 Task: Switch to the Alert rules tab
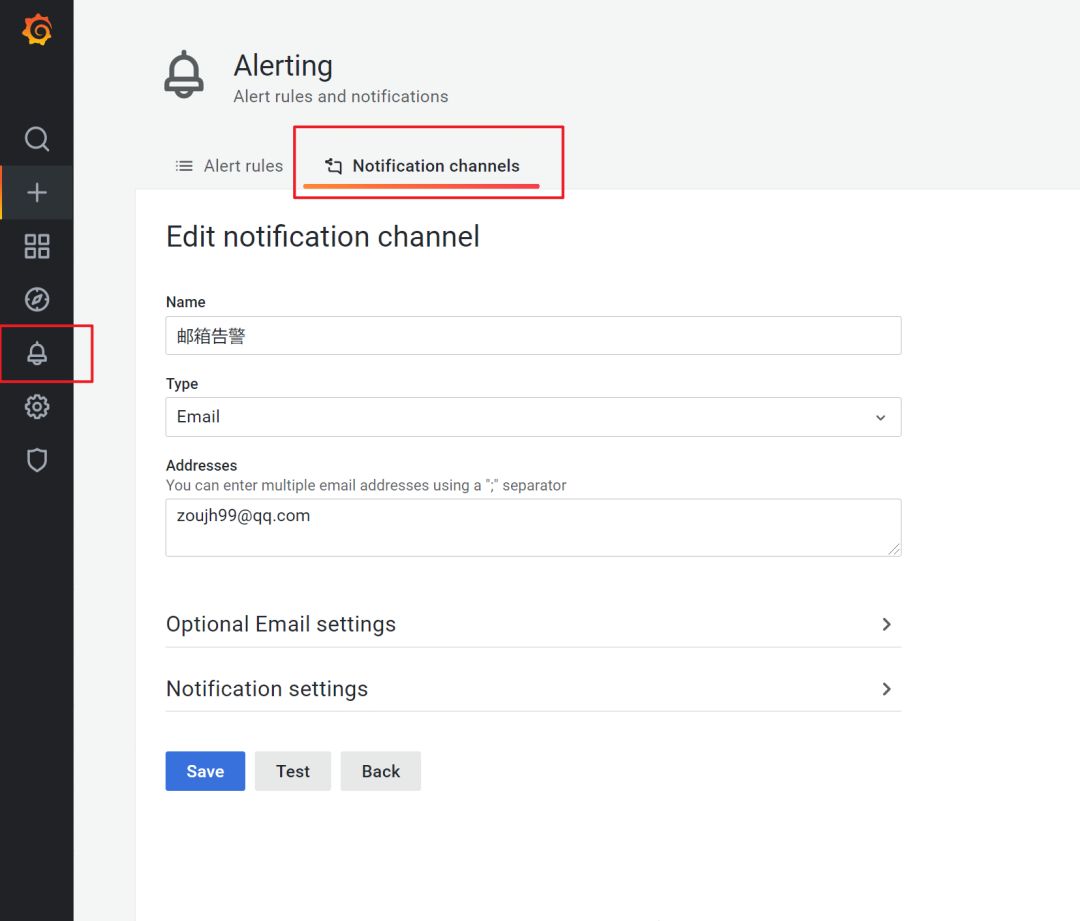(229, 166)
